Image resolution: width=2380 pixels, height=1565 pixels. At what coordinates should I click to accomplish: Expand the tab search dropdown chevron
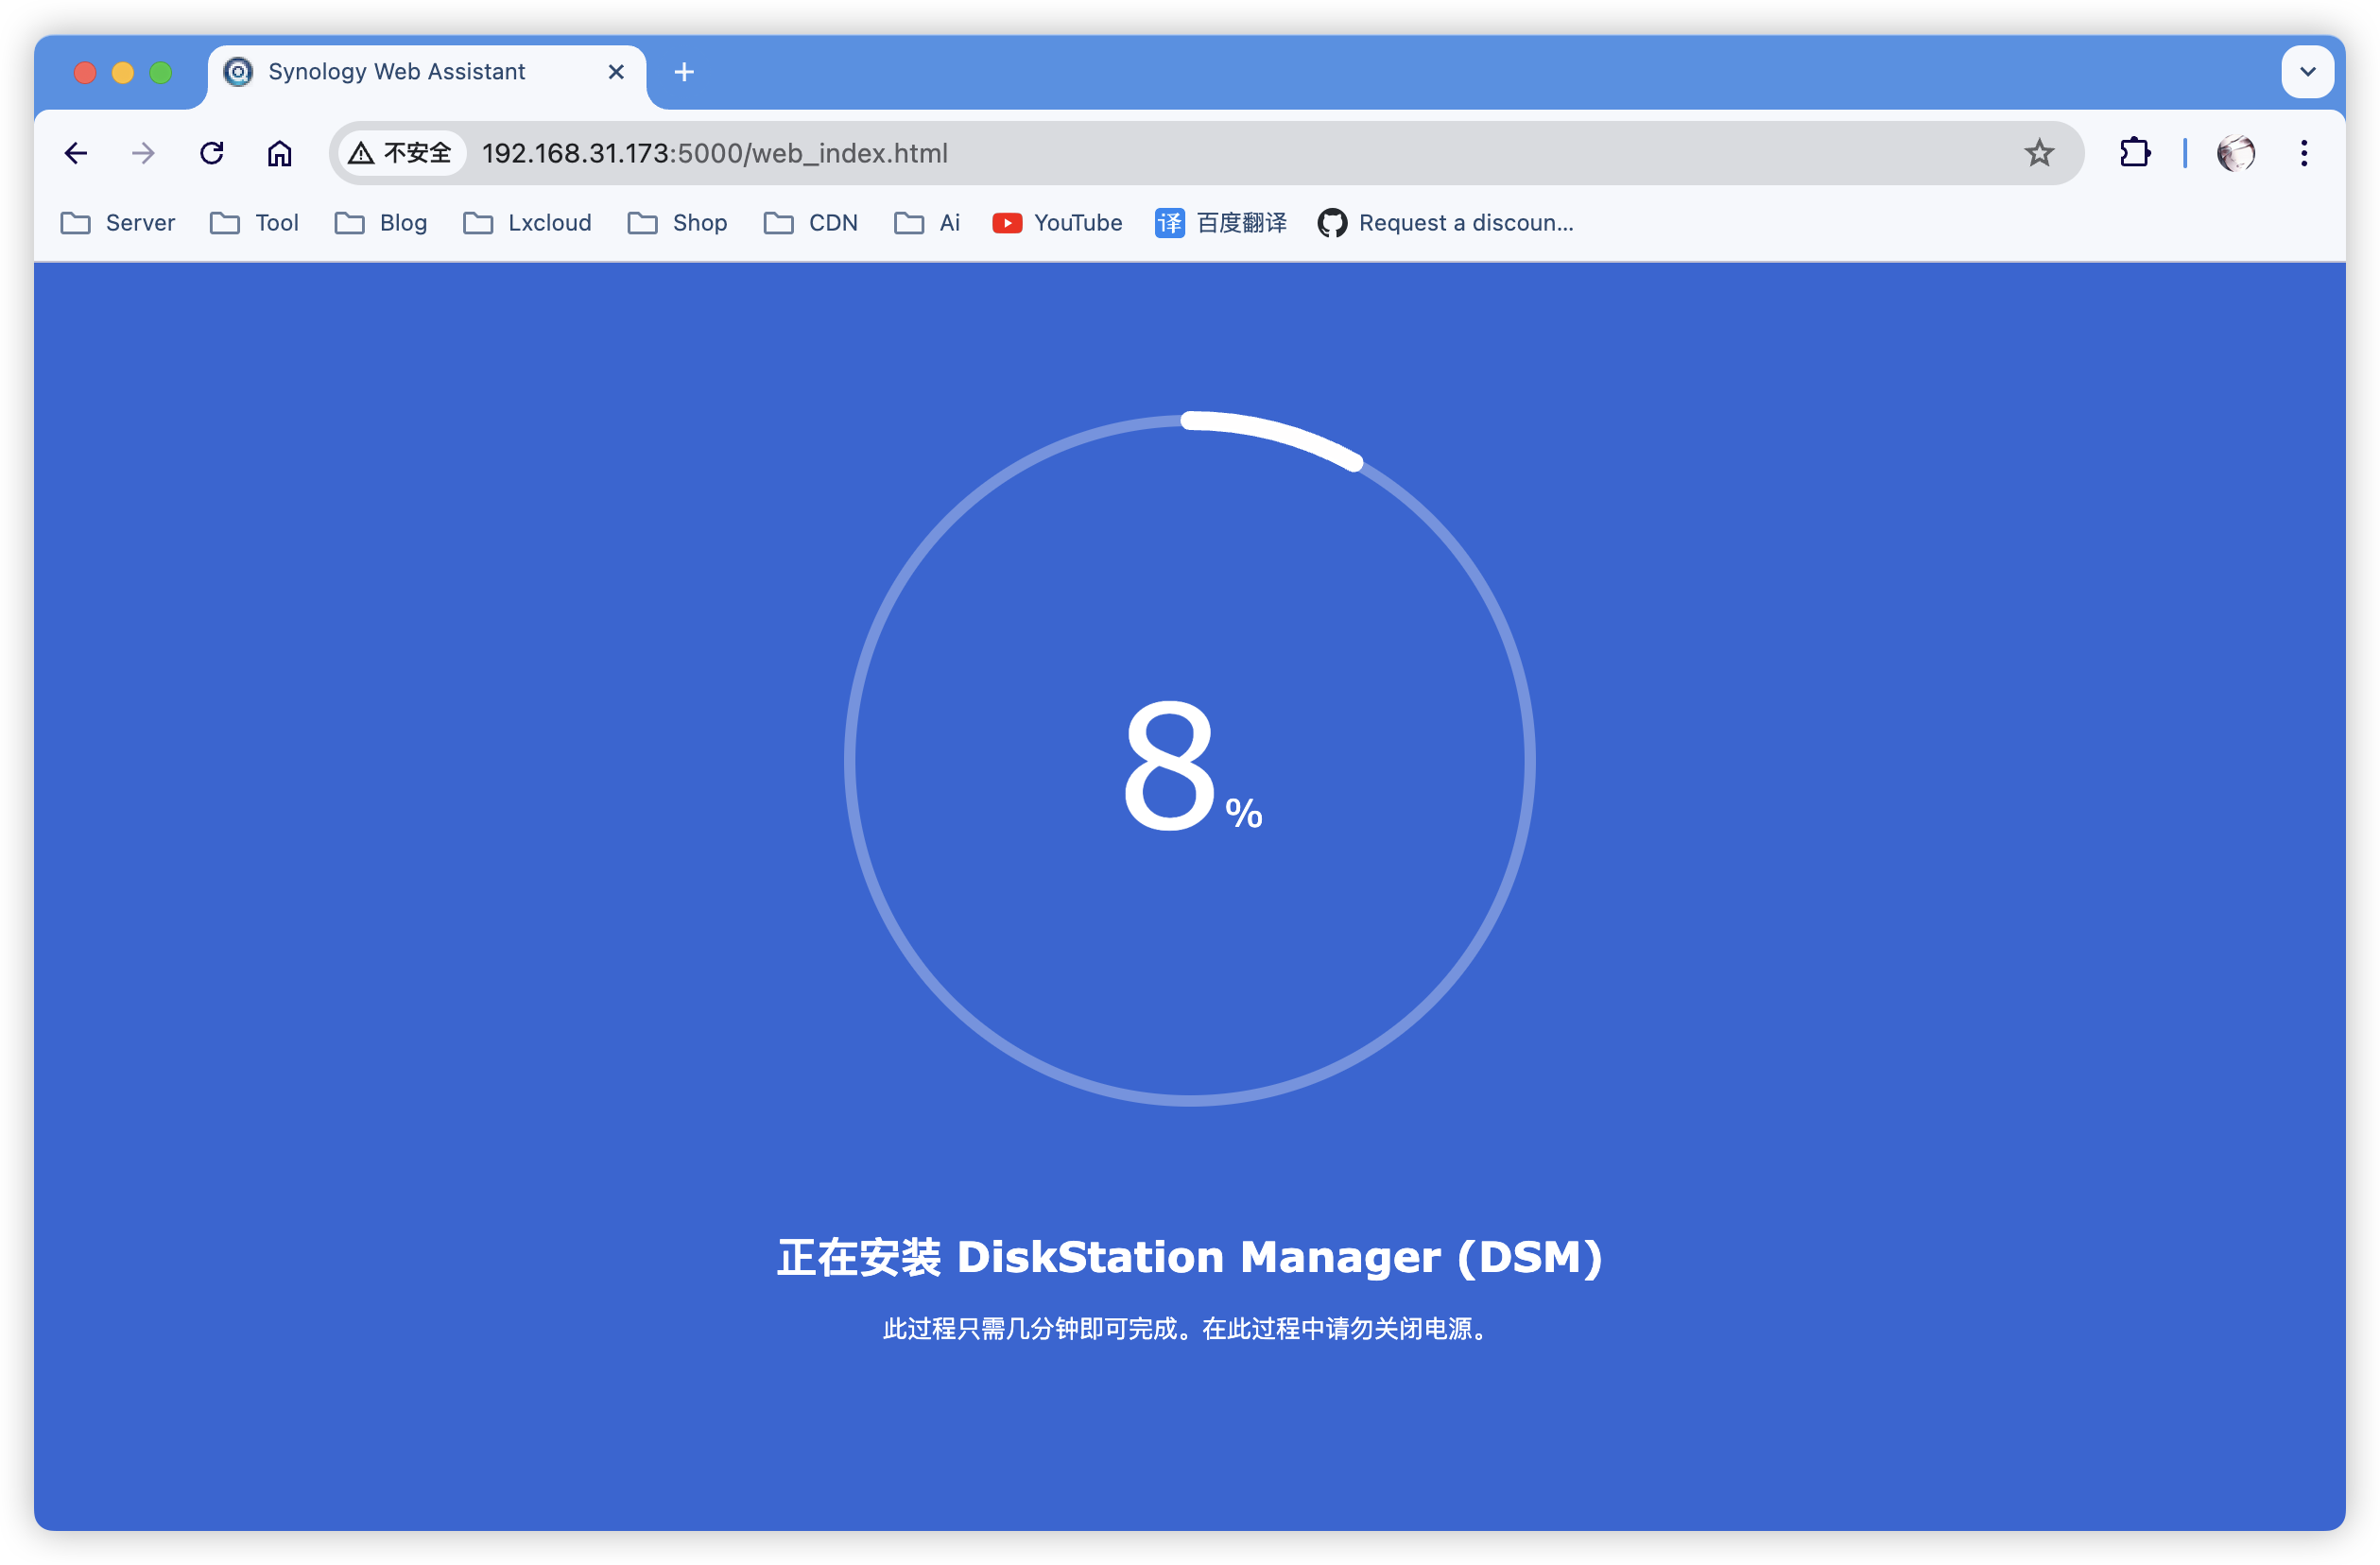click(2307, 72)
